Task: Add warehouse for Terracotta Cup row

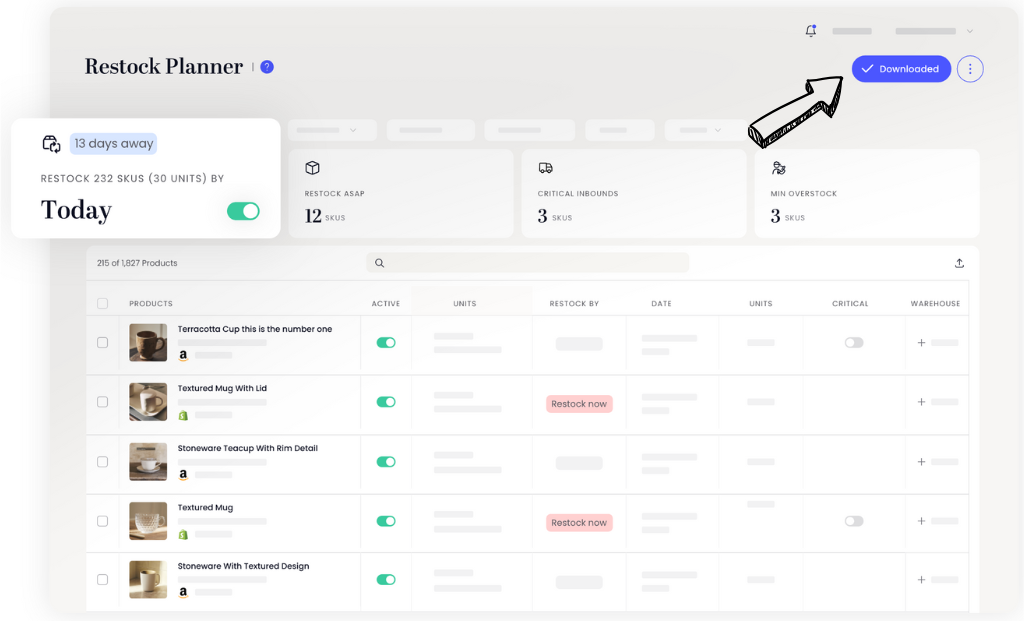Action: [921, 343]
